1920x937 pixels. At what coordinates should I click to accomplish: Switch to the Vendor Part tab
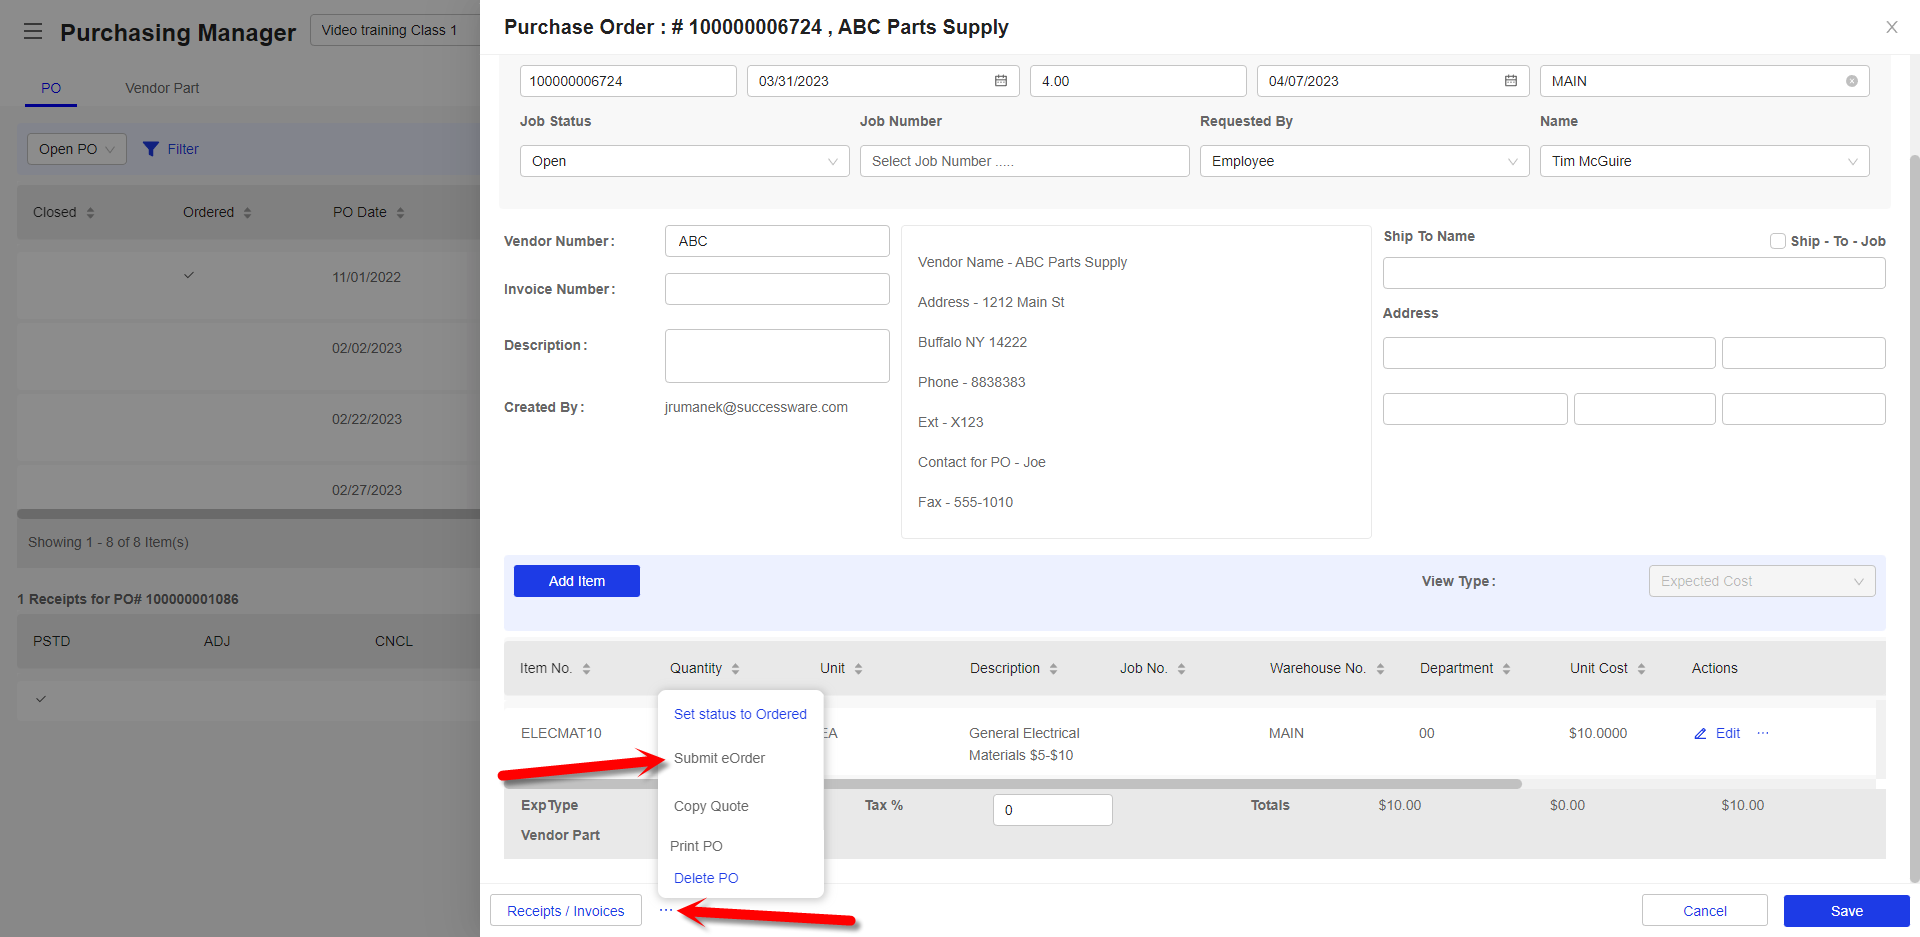[x=162, y=88]
